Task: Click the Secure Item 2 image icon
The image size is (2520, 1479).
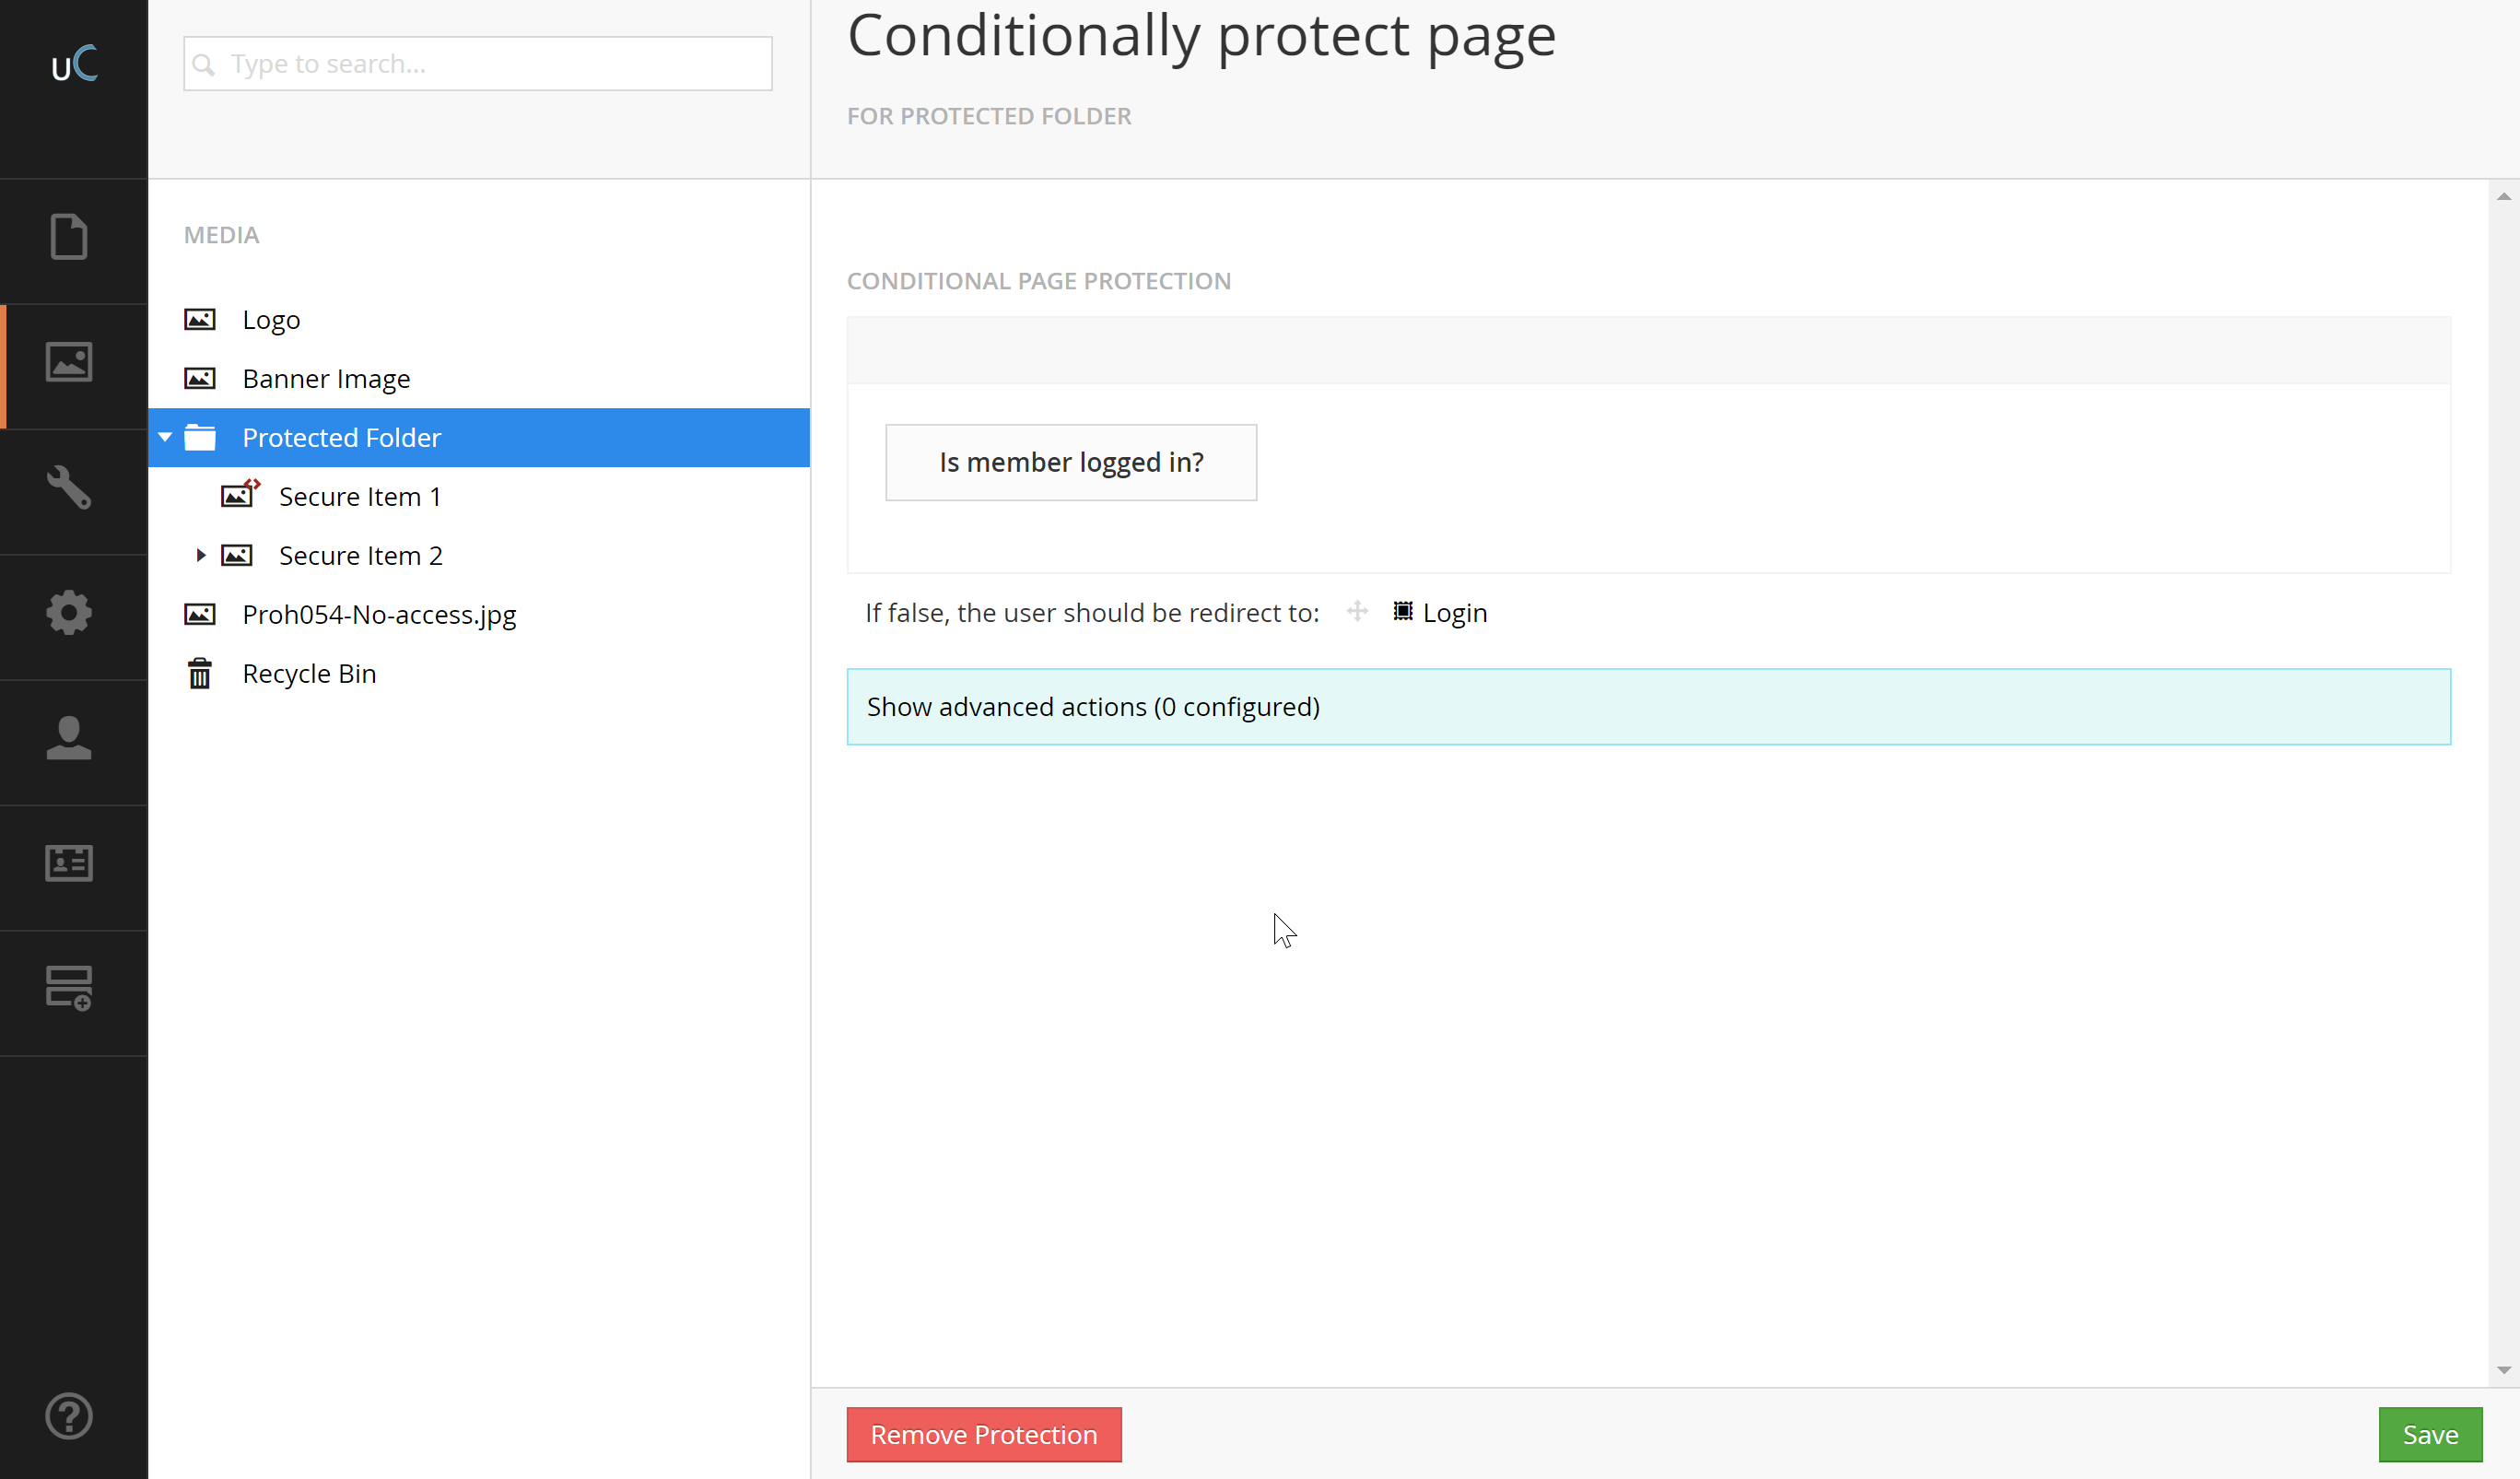Action: 237,555
